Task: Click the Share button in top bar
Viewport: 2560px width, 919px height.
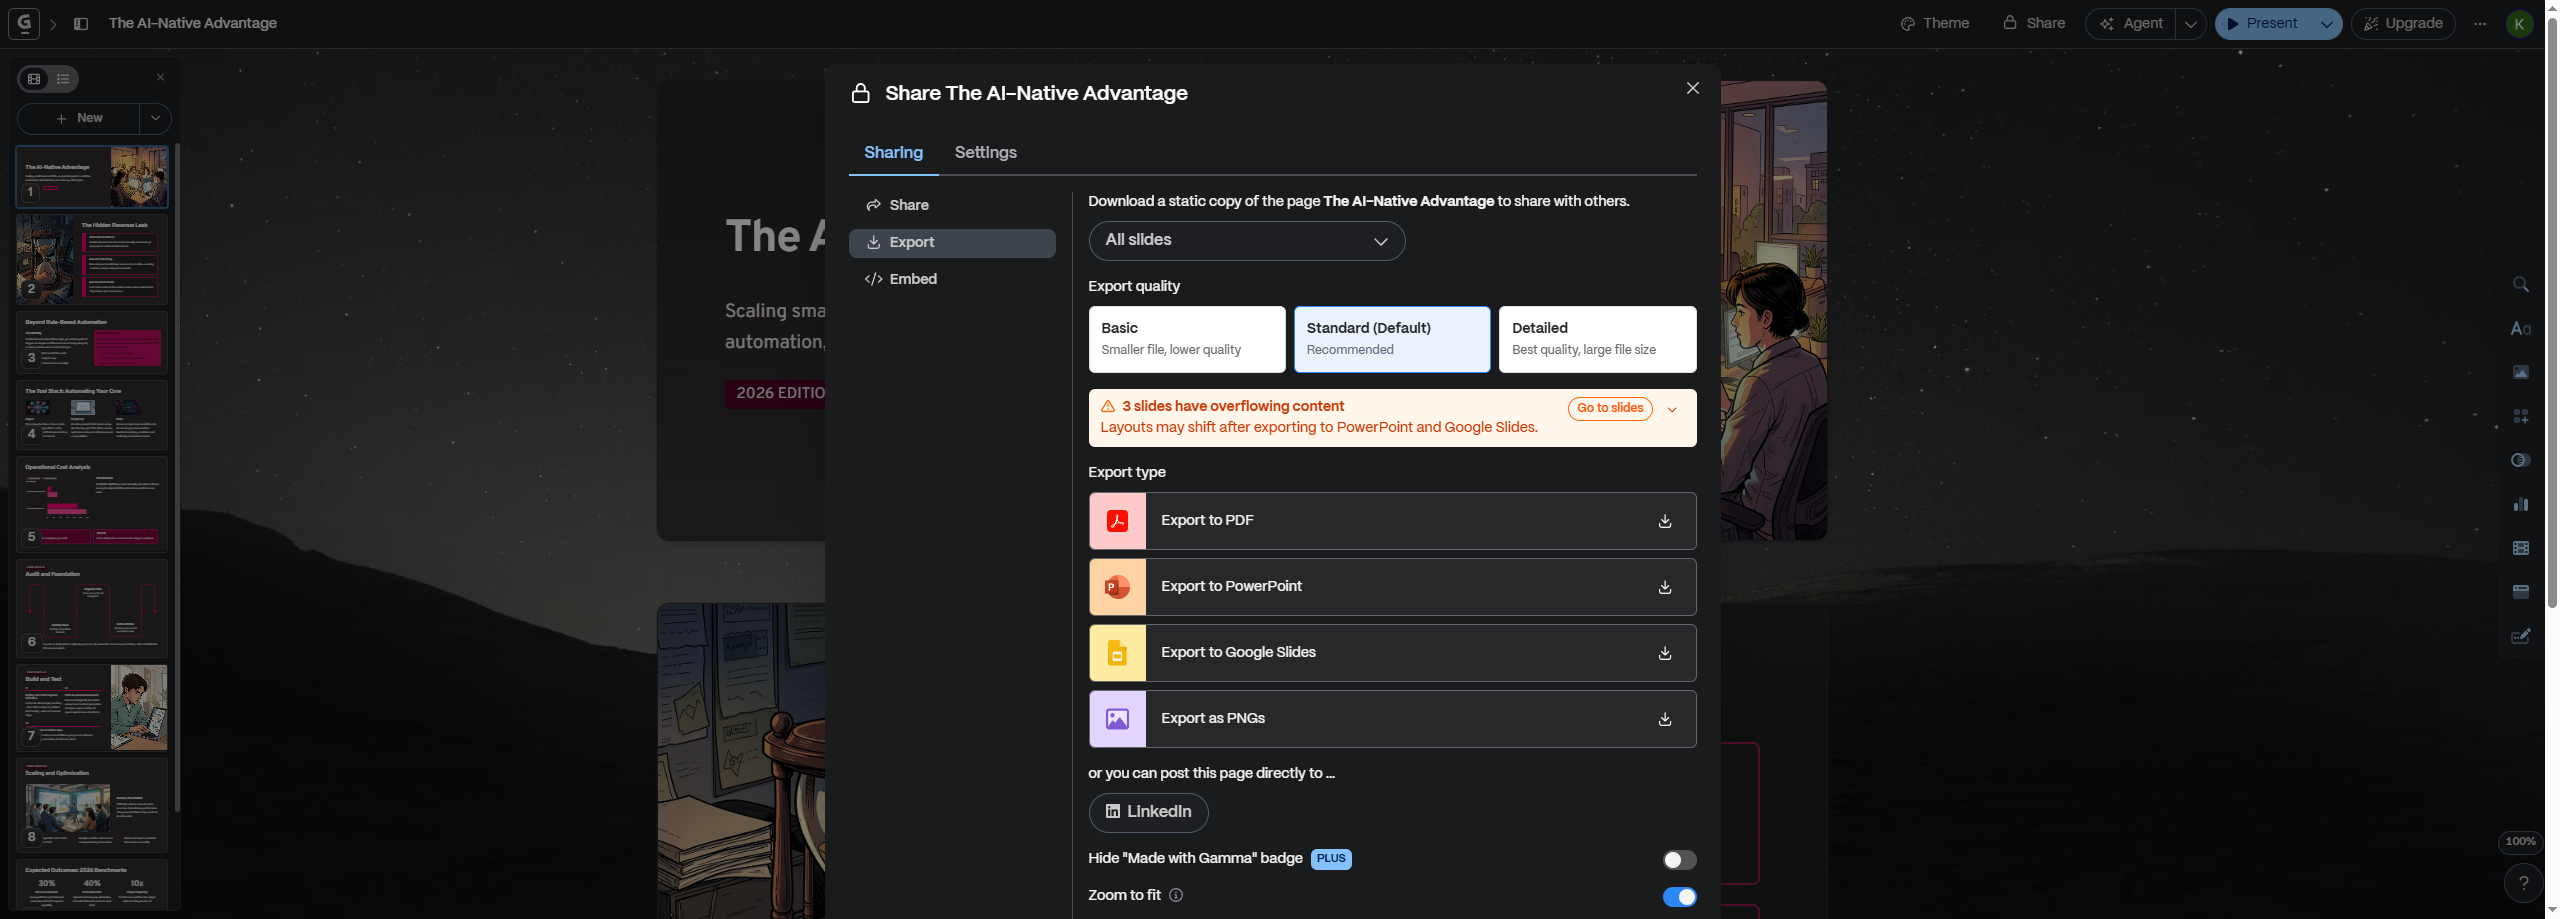Action: coord(2034,23)
